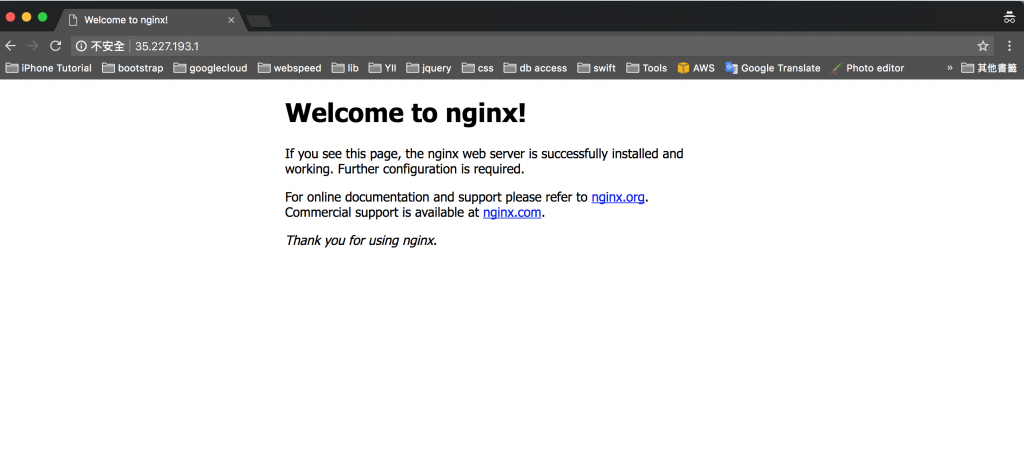1024x457 pixels.
Task: Show hidden bookmarks via the chevron
Action: (950, 68)
